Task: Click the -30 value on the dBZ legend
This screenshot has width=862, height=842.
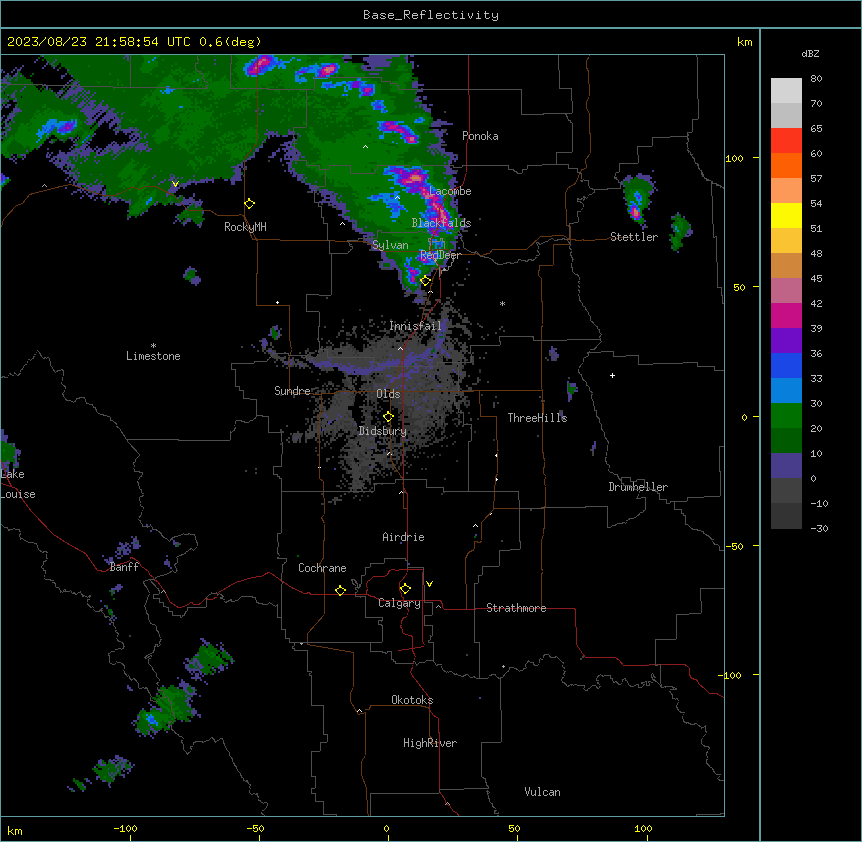Action: (x=819, y=528)
